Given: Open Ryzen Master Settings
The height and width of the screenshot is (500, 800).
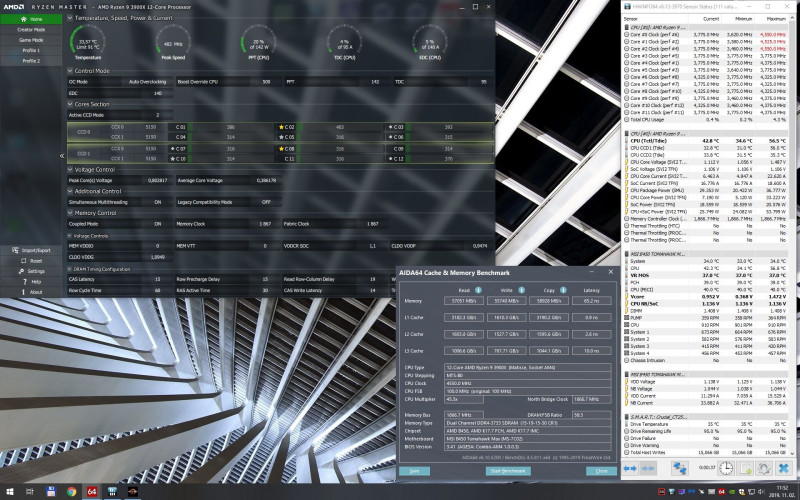Looking at the screenshot, I should pyautogui.click(x=31, y=271).
